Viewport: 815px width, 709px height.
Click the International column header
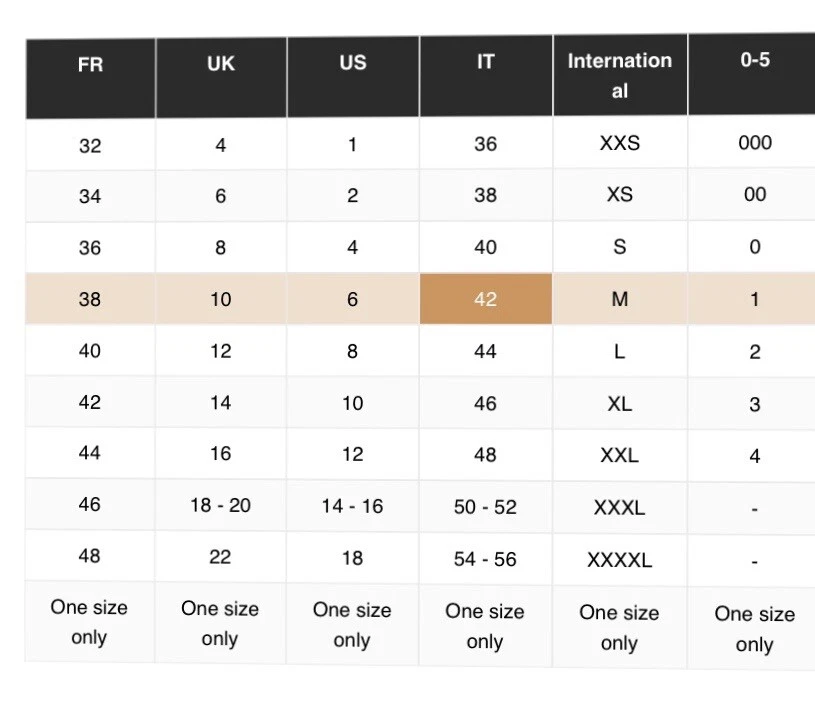click(620, 74)
